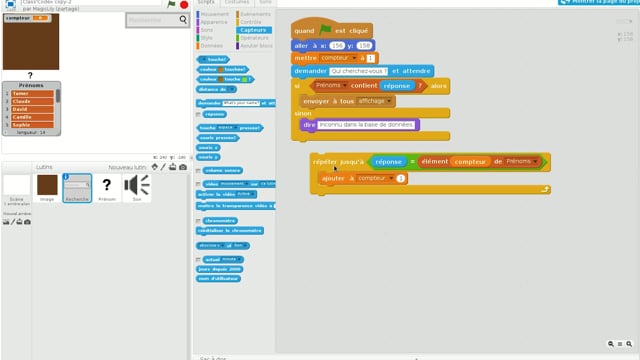This screenshot has width=640, height=360.
Task: Click Sophie entry in Prénoms list
Action: coord(32,125)
